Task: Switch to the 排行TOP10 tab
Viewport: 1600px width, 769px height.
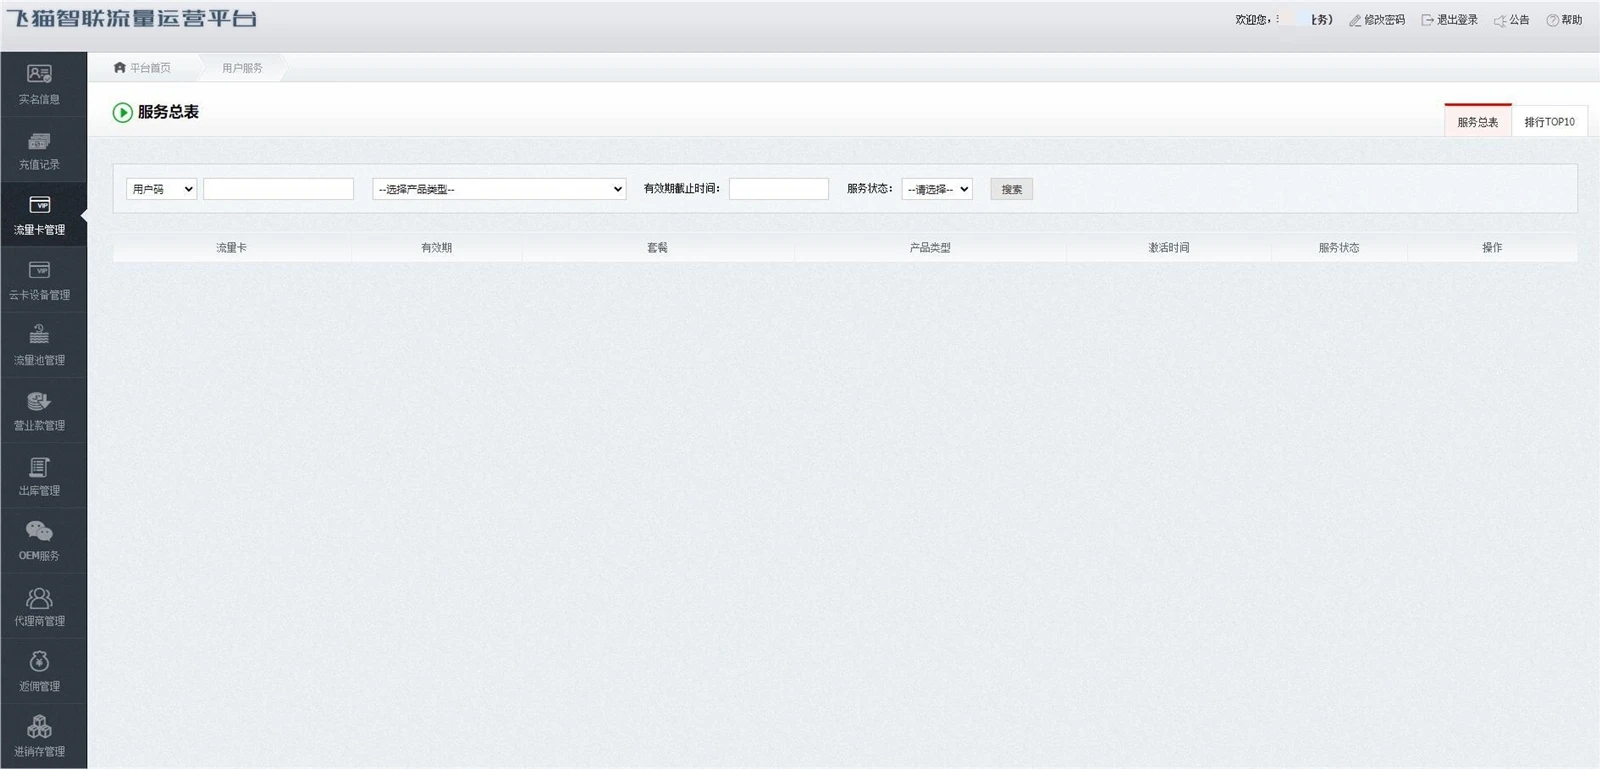Action: coord(1549,121)
